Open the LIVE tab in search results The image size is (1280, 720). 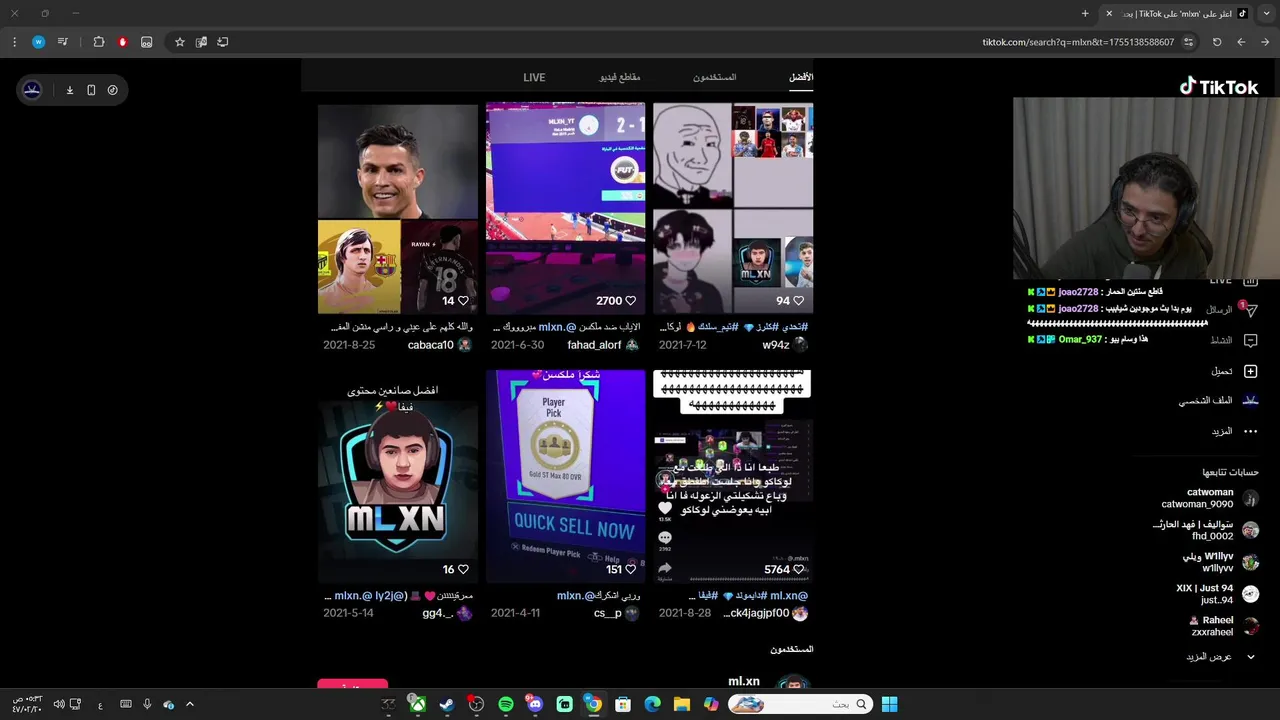click(534, 78)
